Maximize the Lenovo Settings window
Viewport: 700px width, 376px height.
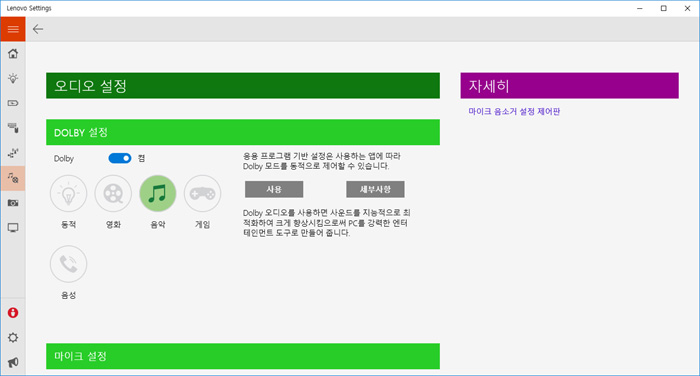[x=663, y=8]
